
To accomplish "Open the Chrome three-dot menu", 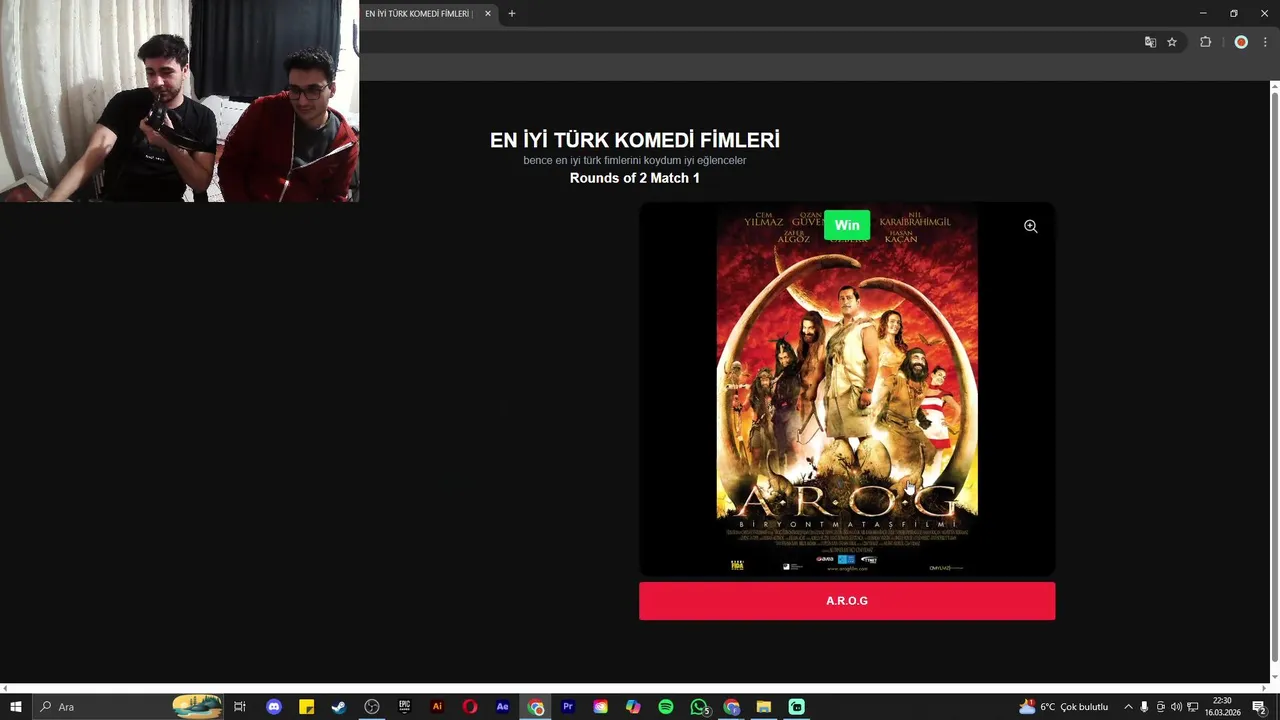I will point(1265,42).
